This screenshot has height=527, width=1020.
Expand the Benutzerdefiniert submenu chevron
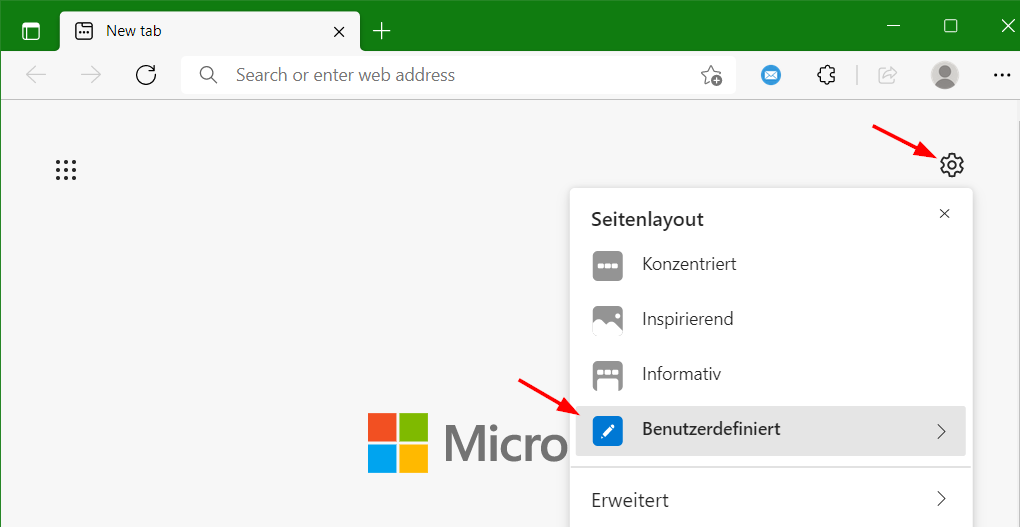coord(941,431)
